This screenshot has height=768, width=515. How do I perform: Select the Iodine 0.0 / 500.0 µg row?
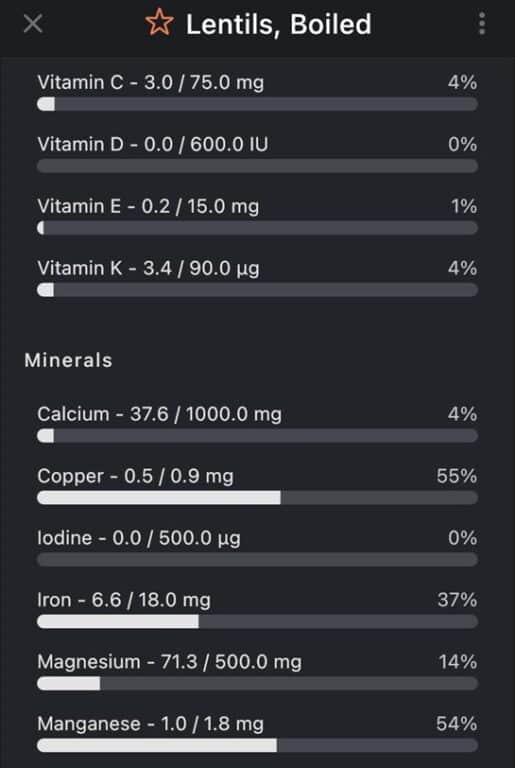[x=257, y=548]
